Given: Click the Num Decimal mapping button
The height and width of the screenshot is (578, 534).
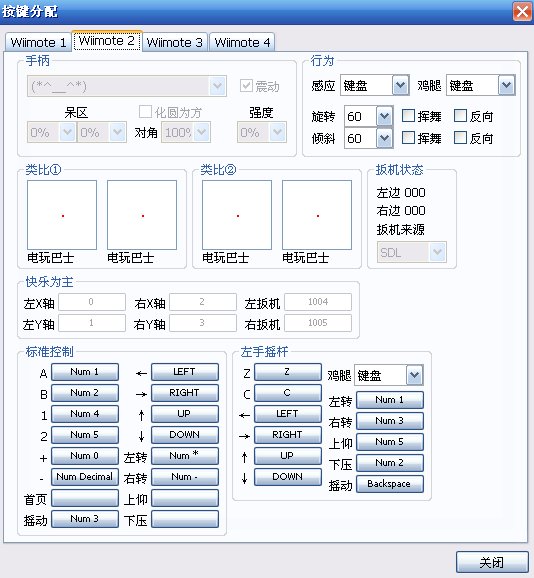Looking at the screenshot, I should point(85,477).
